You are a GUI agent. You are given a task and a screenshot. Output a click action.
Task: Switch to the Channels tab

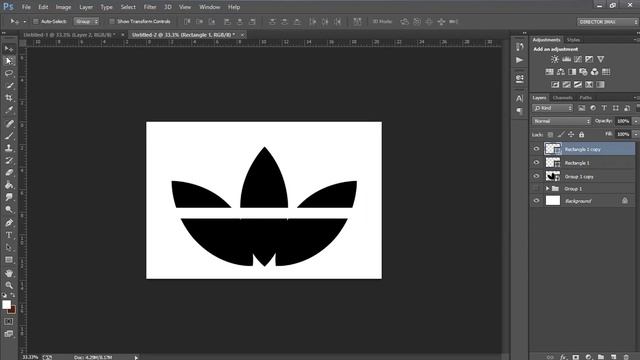562,98
